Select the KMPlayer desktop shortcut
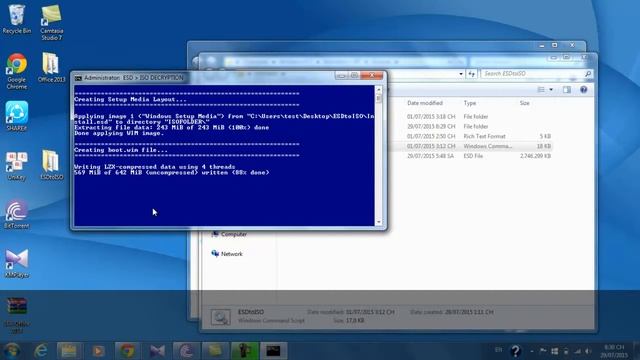The width and height of the screenshot is (640, 360). (16, 263)
